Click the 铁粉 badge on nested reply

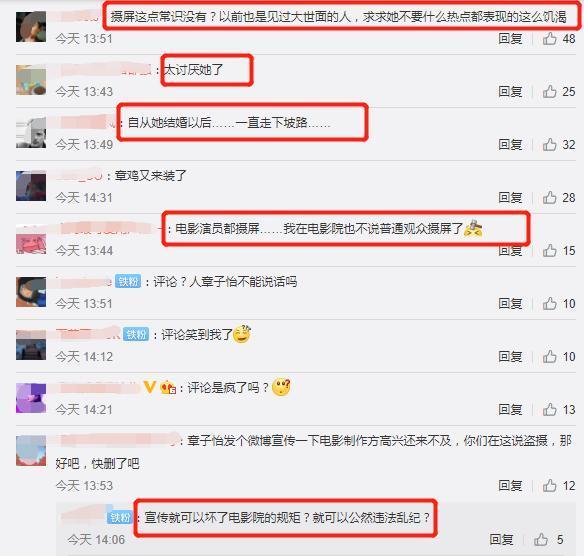[120, 517]
